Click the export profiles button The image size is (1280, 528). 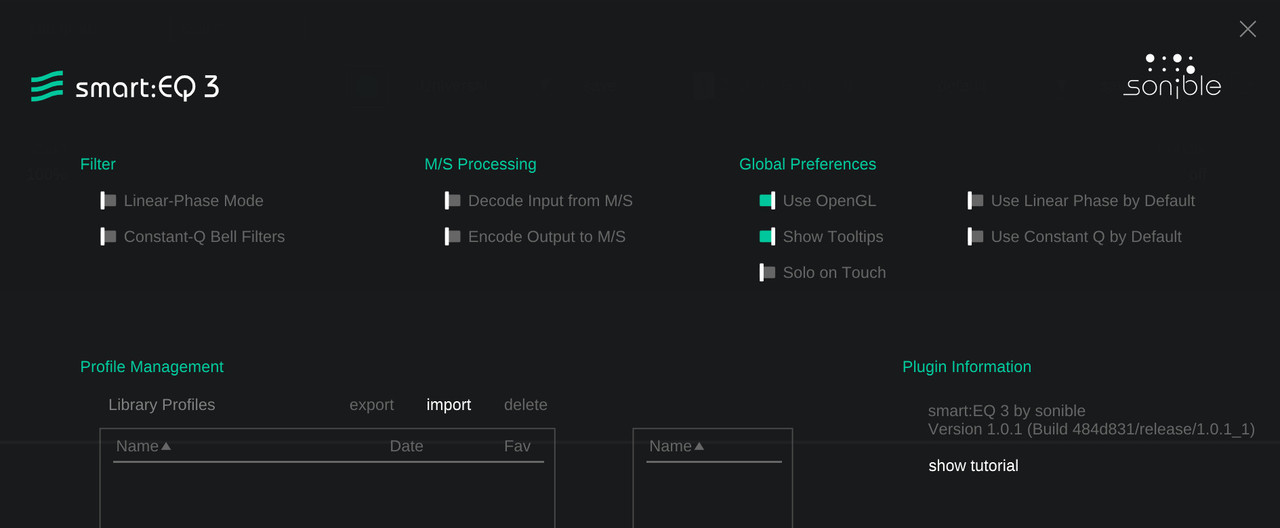[371, 405]
